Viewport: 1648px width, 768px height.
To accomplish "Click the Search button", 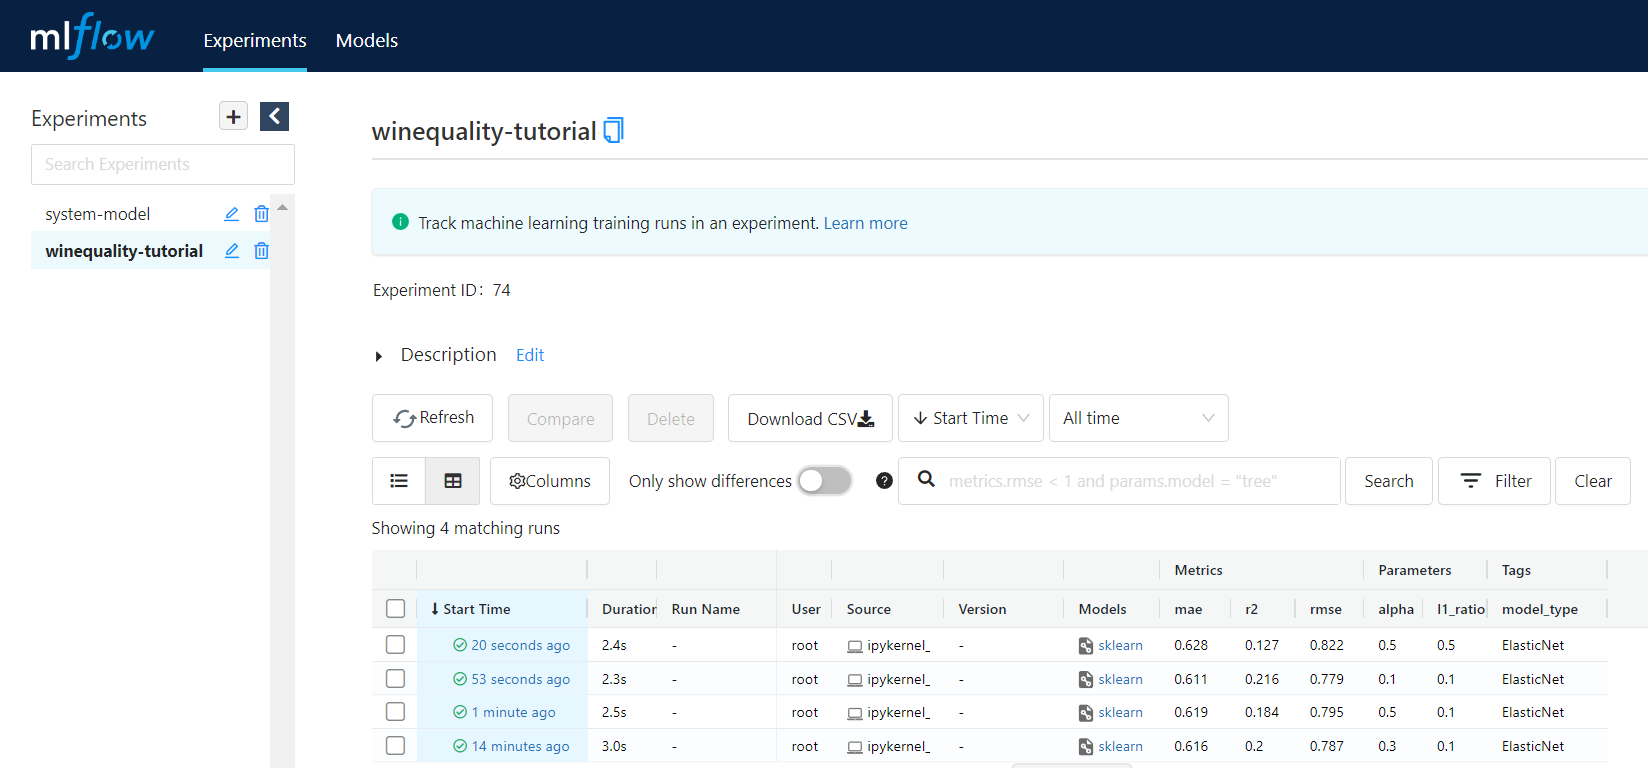I will [x=1389, y=481].
